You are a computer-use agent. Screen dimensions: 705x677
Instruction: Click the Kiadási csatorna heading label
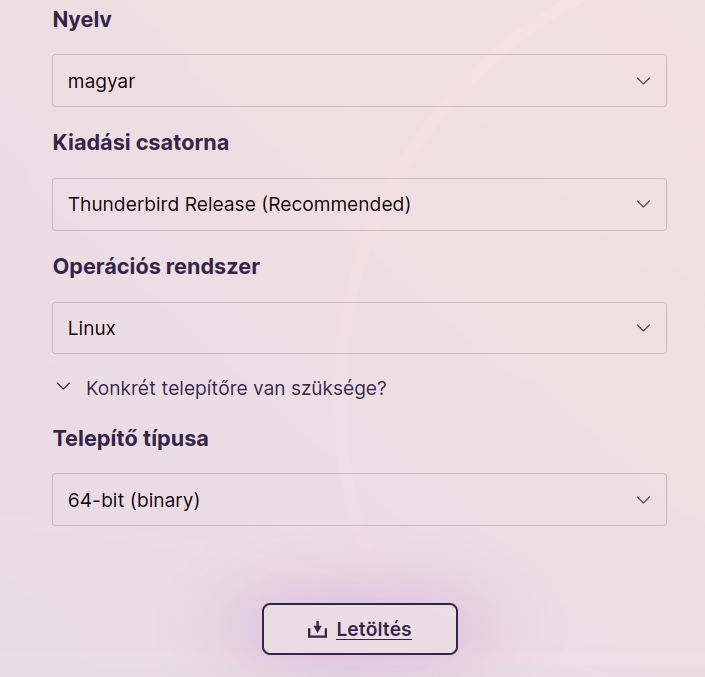click(x=141, y=143)
